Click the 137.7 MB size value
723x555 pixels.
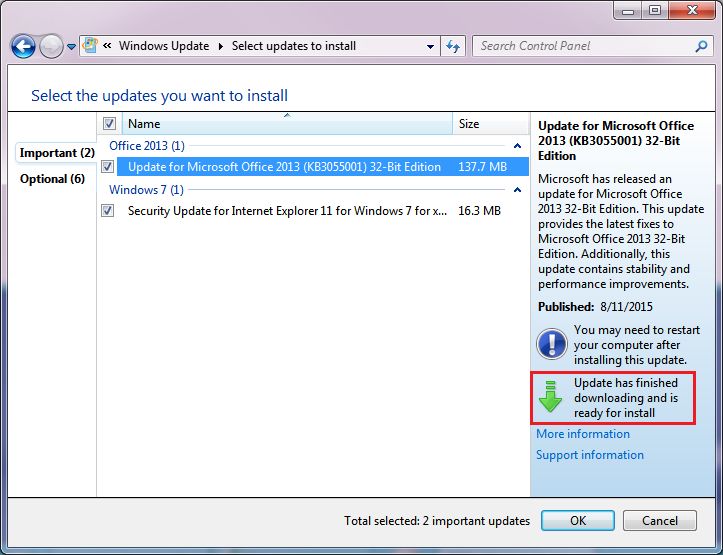click(482, 167)
